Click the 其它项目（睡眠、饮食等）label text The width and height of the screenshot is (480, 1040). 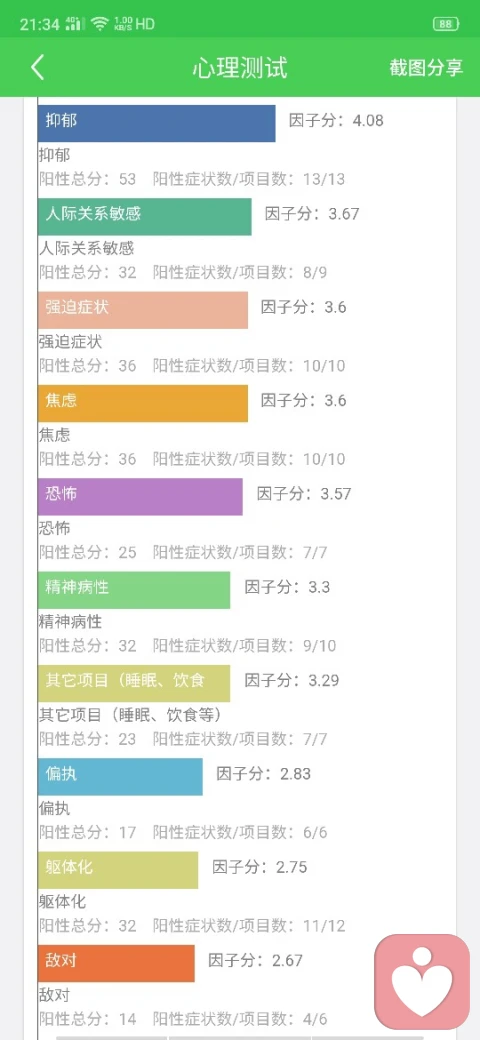[131, 716]
